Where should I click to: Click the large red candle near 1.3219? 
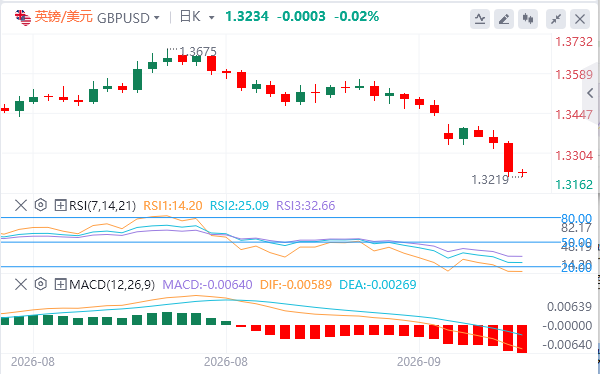508,157
